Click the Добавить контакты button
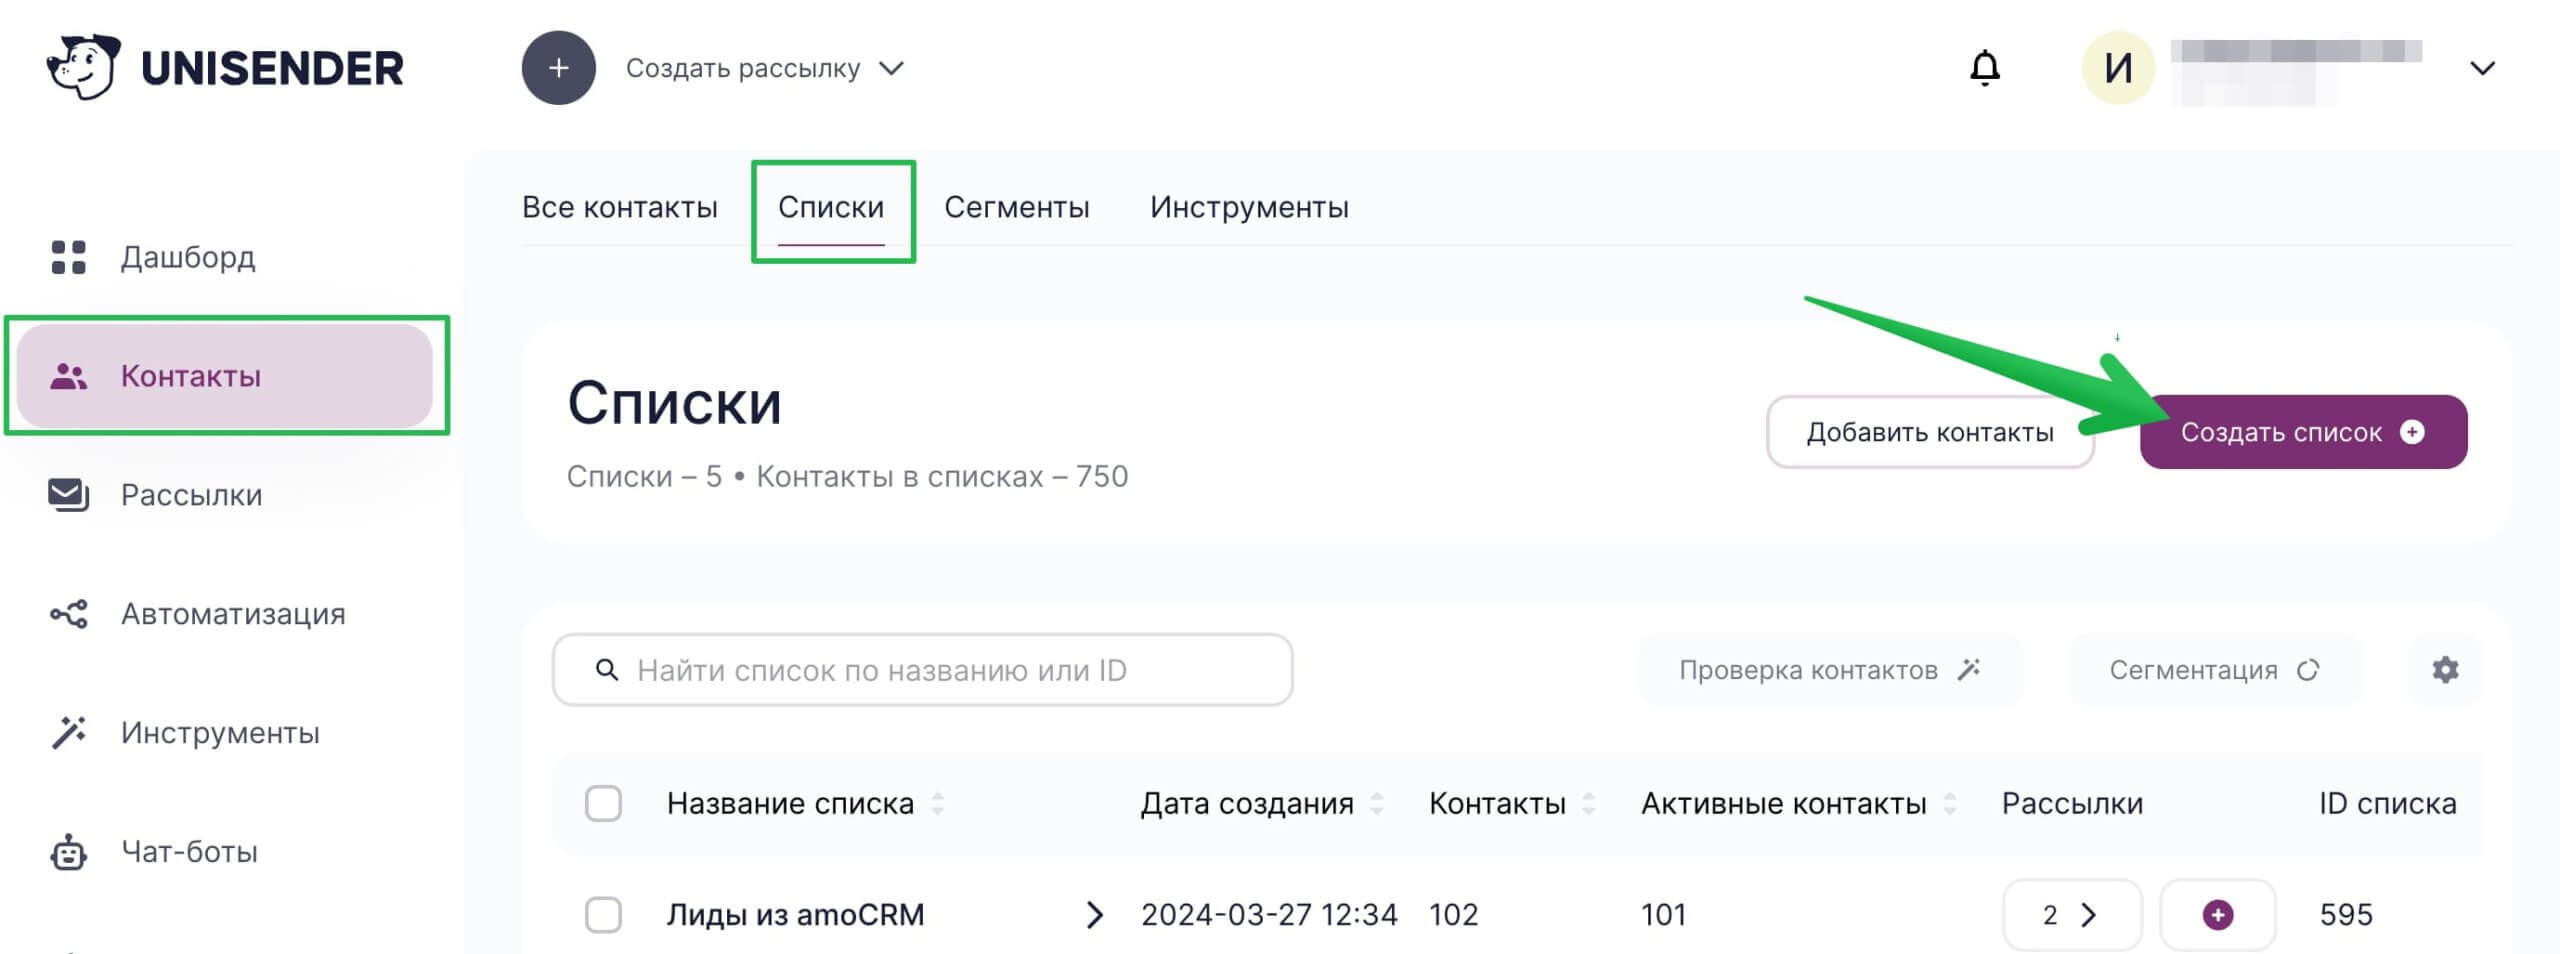 (x=1930, y=432)
